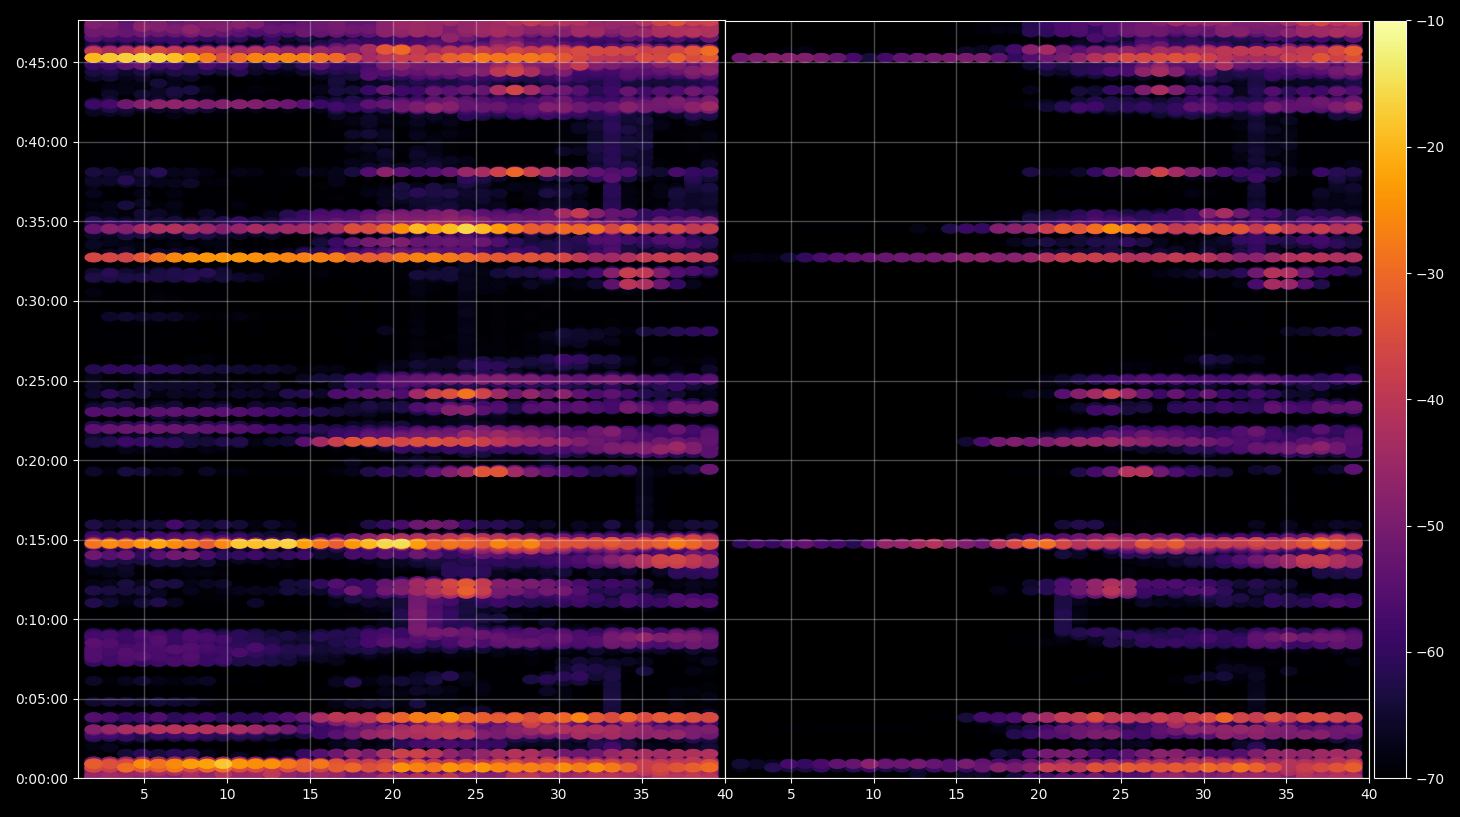Select x-axis label 30 of the right plot

pos(1203,795)
